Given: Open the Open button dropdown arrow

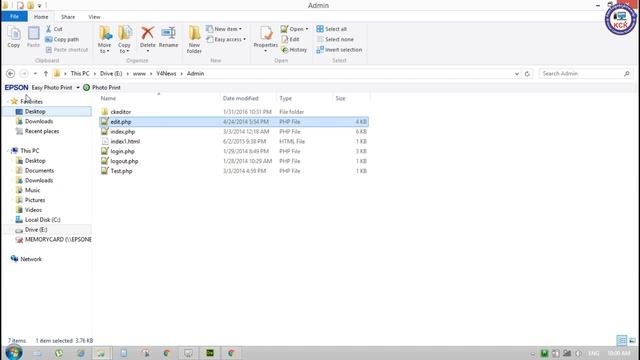Looking at the screenshot, I should (x=307, y=29).
